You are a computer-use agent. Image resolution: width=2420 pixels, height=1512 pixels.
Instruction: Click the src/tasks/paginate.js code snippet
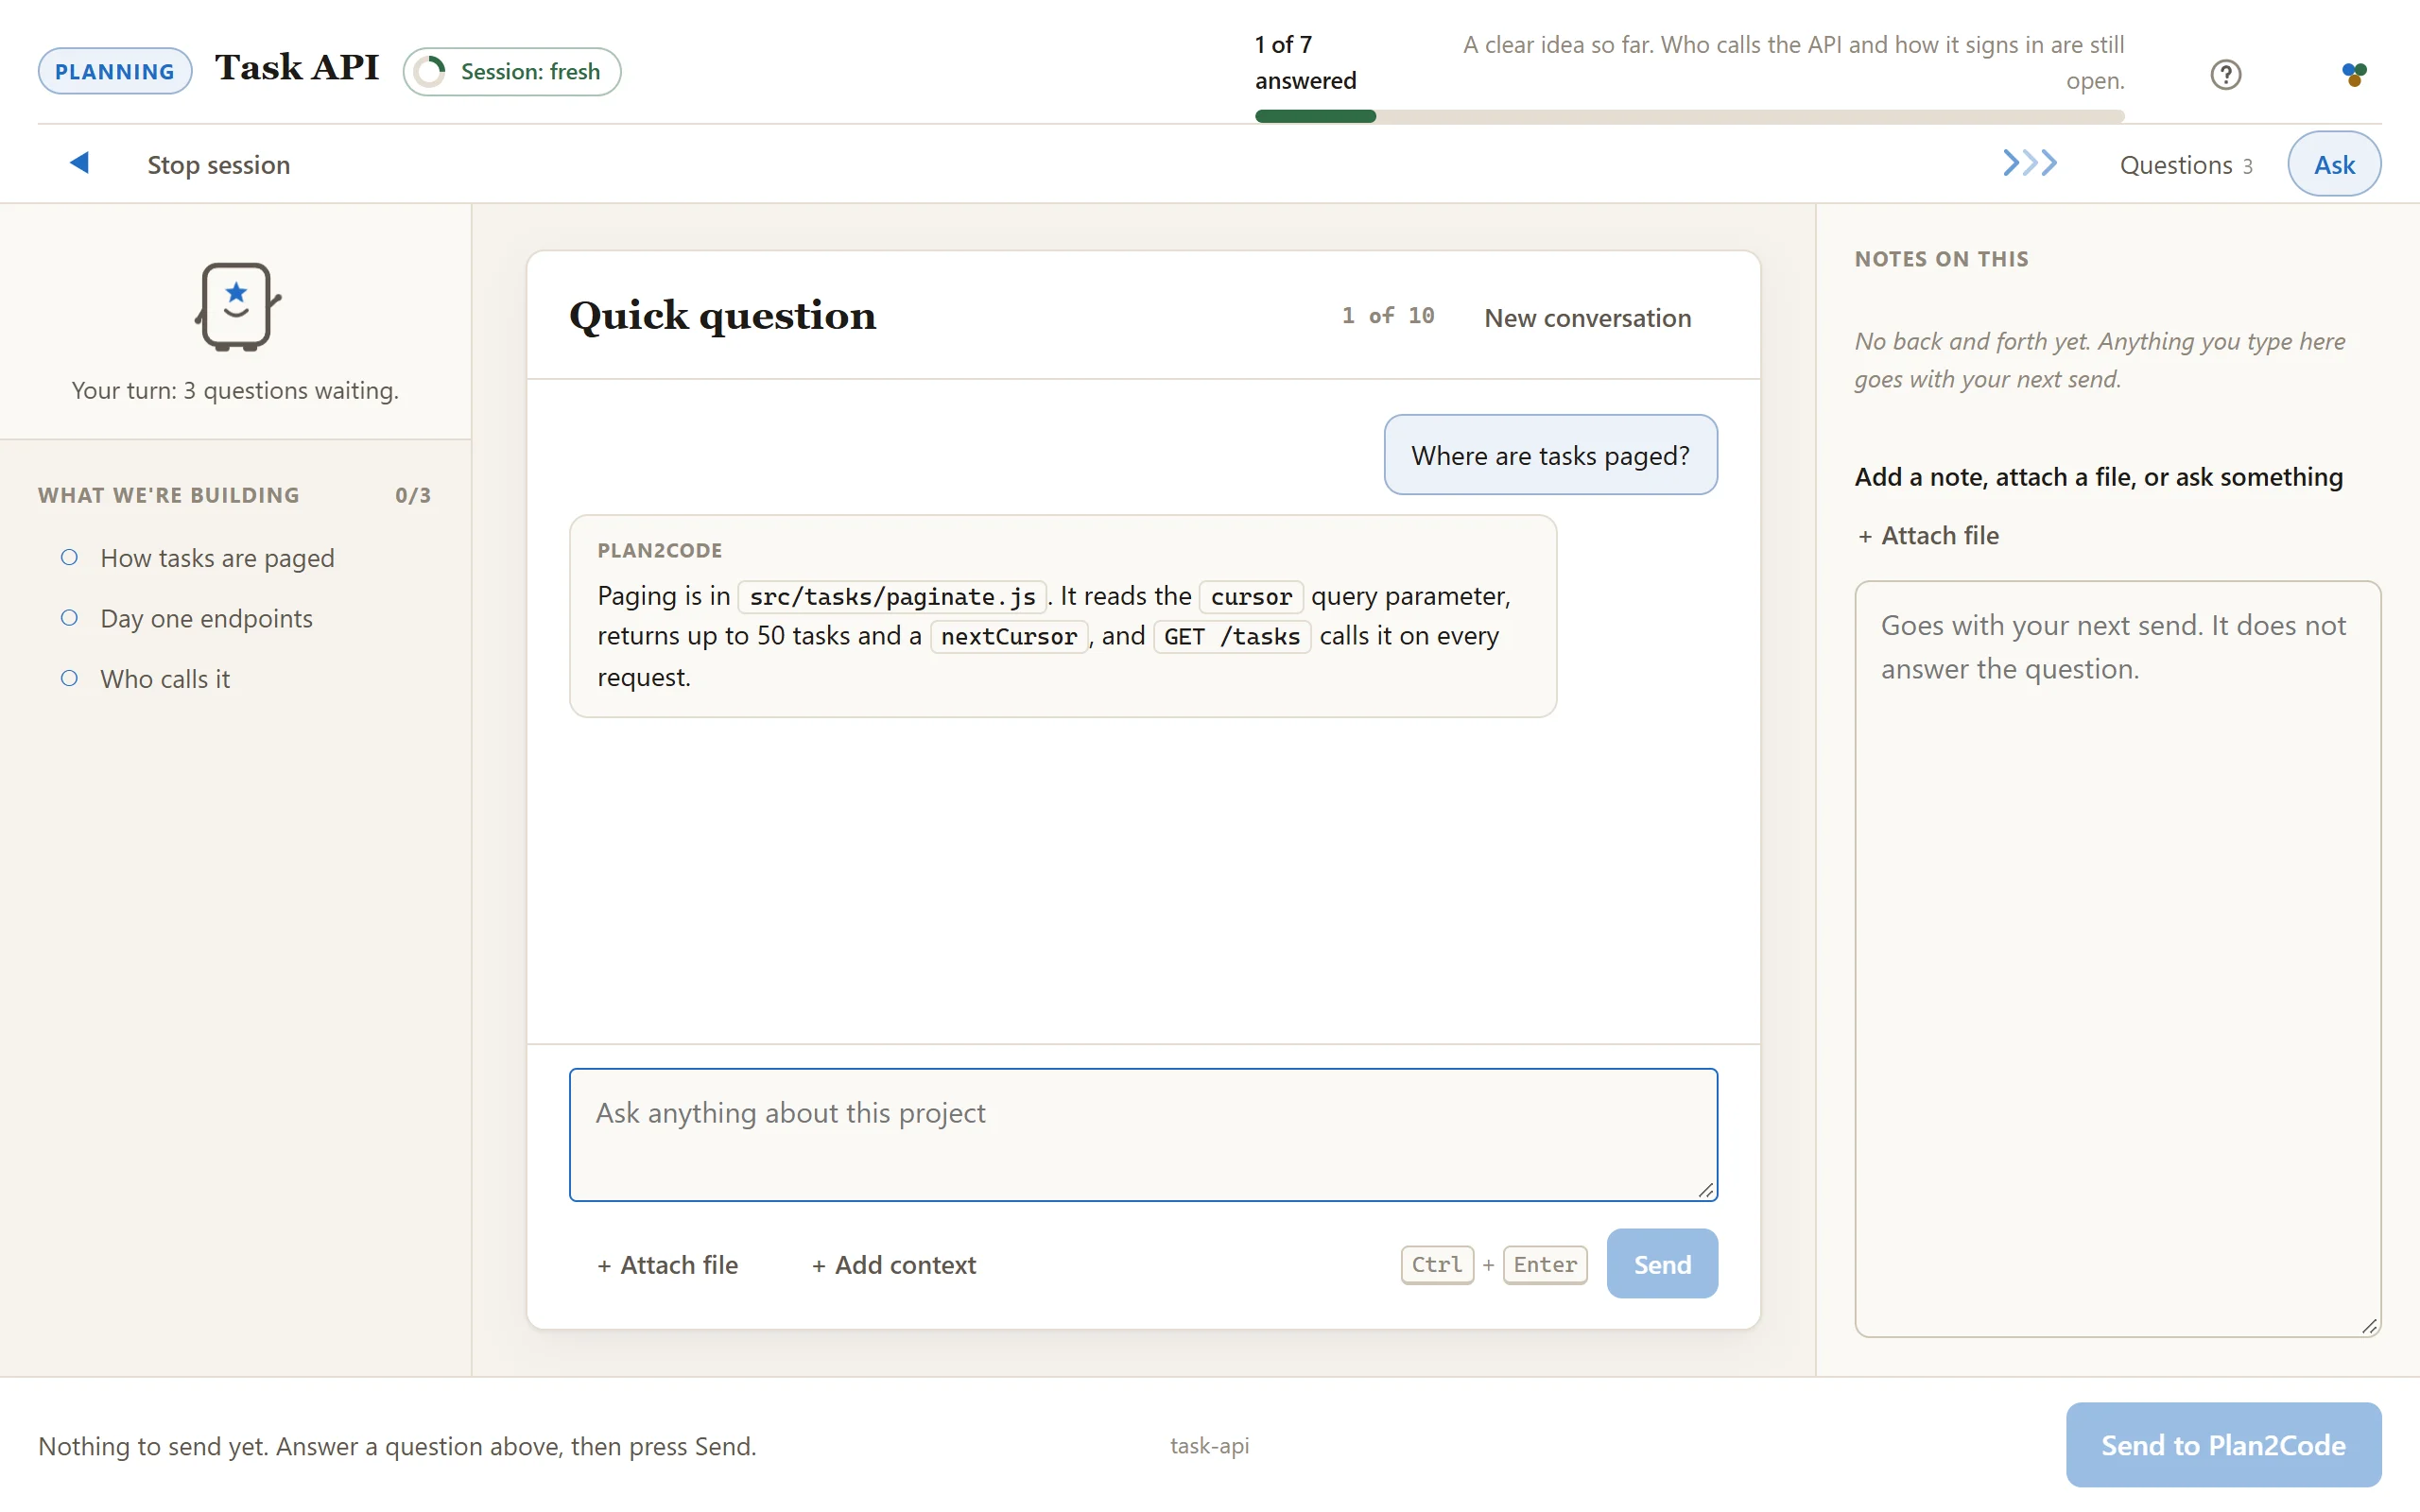point(892,597)
